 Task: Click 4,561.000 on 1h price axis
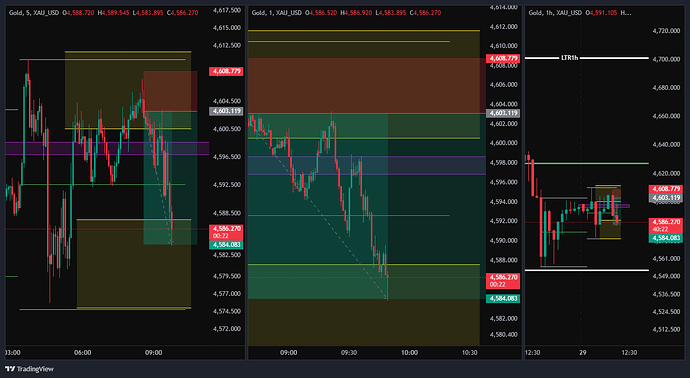pyautogui.click(x=666, y=259)
